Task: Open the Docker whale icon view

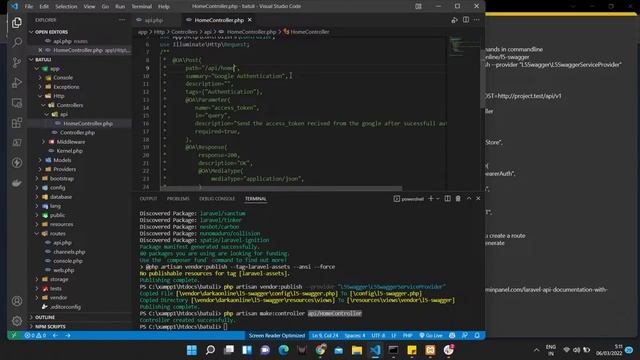Action: tap(17, 182)
